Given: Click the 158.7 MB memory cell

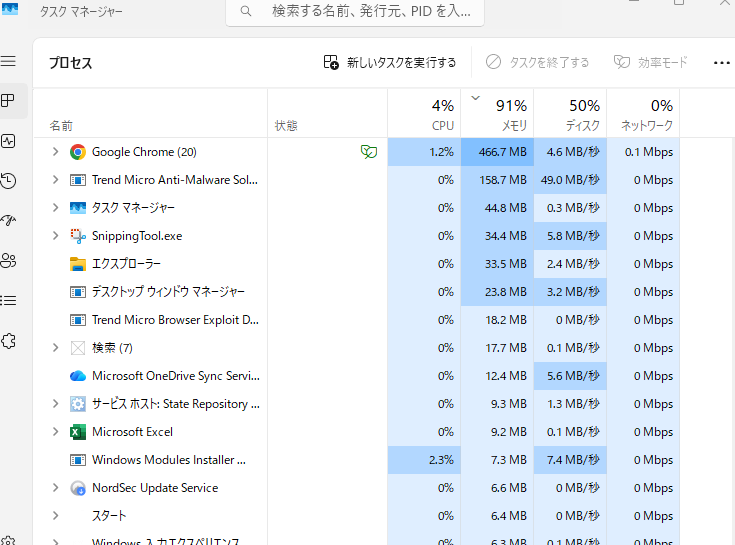Looking at the screenshot, I should 497,180.
